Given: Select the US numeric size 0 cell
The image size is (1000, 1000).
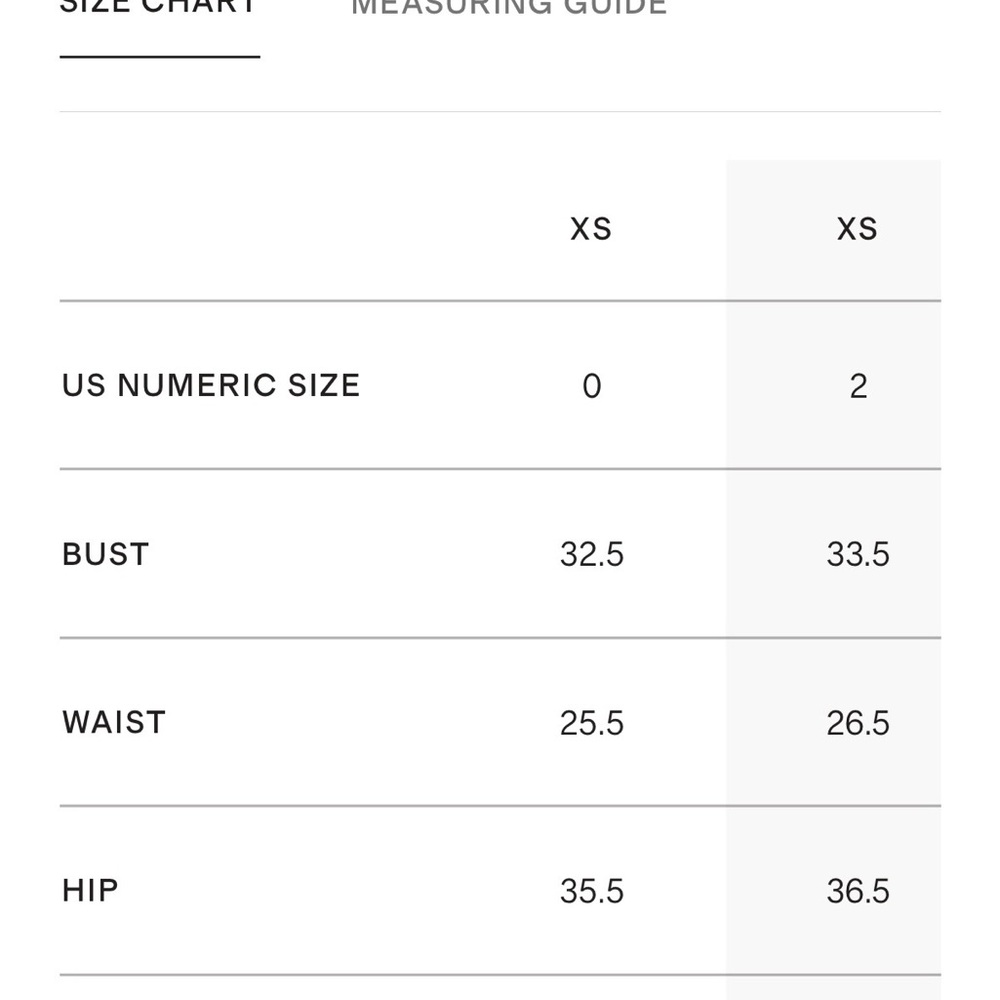Looking at the screenshot, I should pos(592,386).
